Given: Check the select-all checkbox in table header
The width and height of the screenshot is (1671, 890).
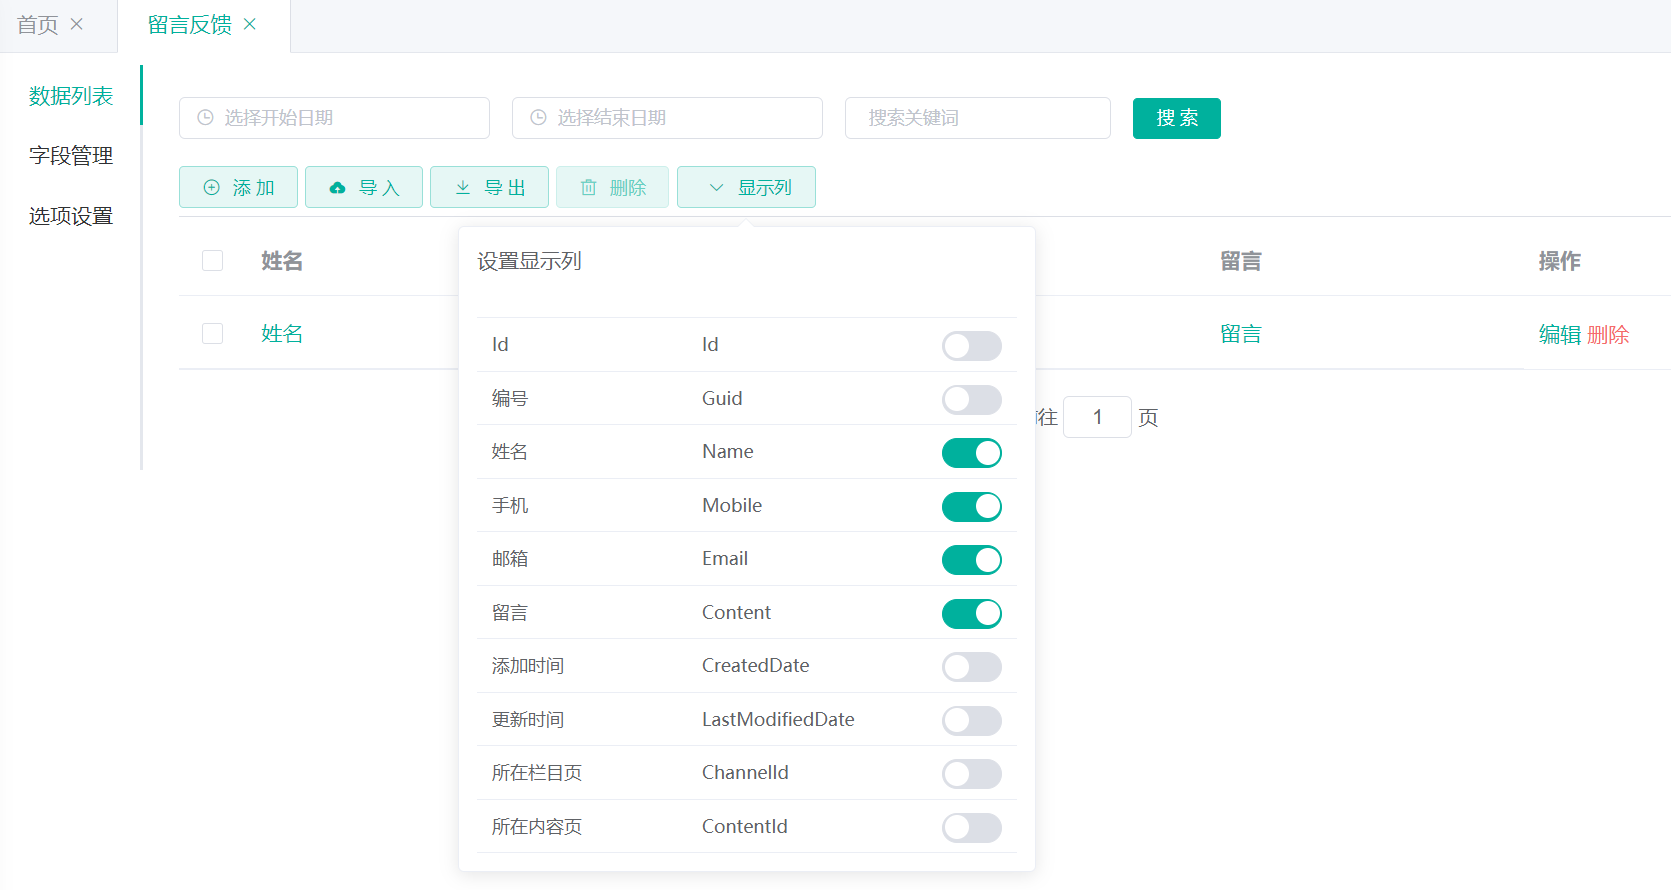Looking at the screenshot, I should [x=213, y=261].
